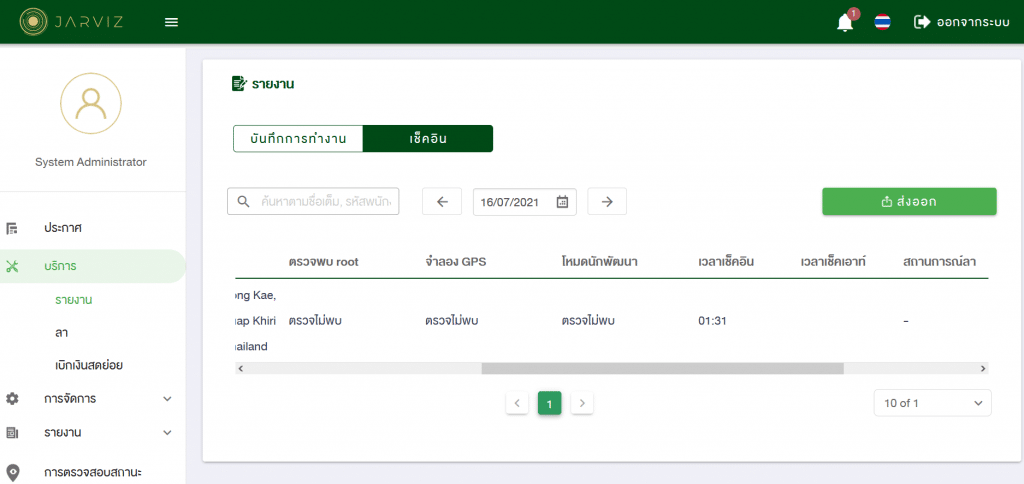1024x484 pixels.
Task: Click the user avatar profile icon
Action: (x=91, y=104)
